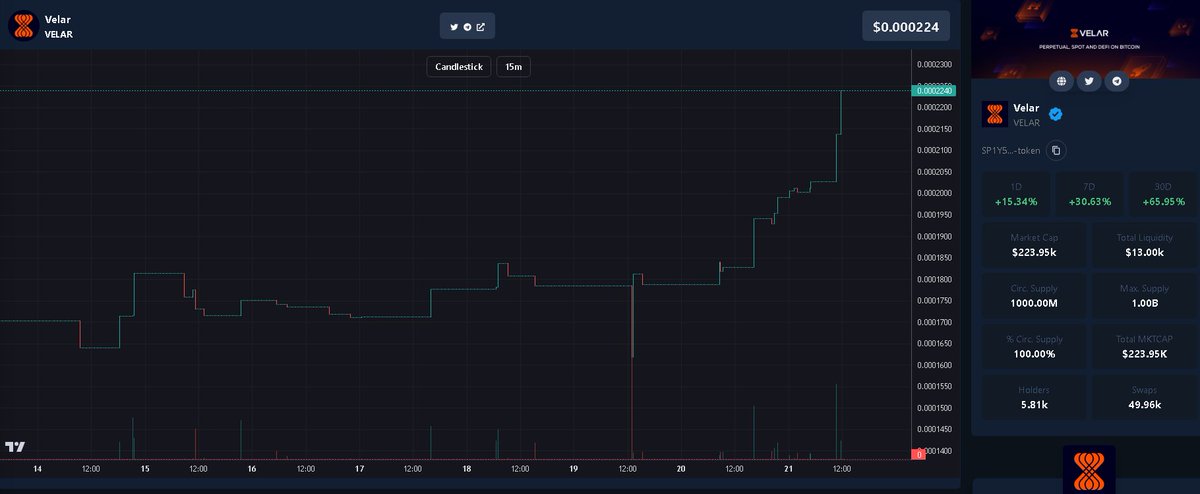Click the VELAR ticker text in the header
The image size is (1200, 494).
coord(59,35)
